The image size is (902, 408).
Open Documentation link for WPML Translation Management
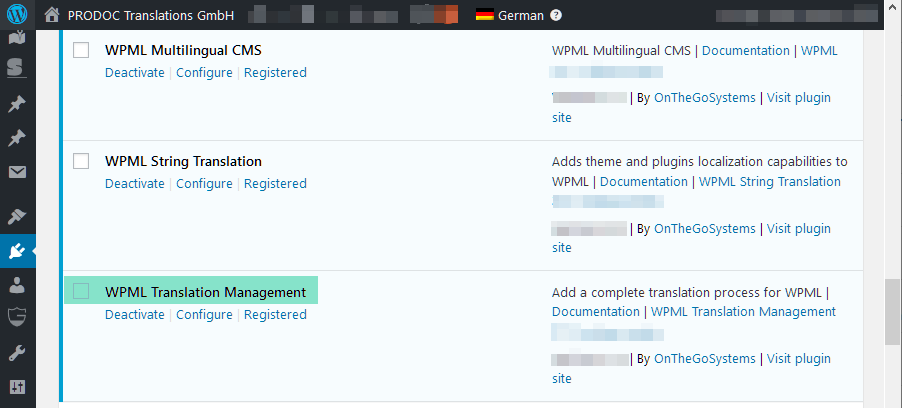pyautogui.click(x=595, y=311)
